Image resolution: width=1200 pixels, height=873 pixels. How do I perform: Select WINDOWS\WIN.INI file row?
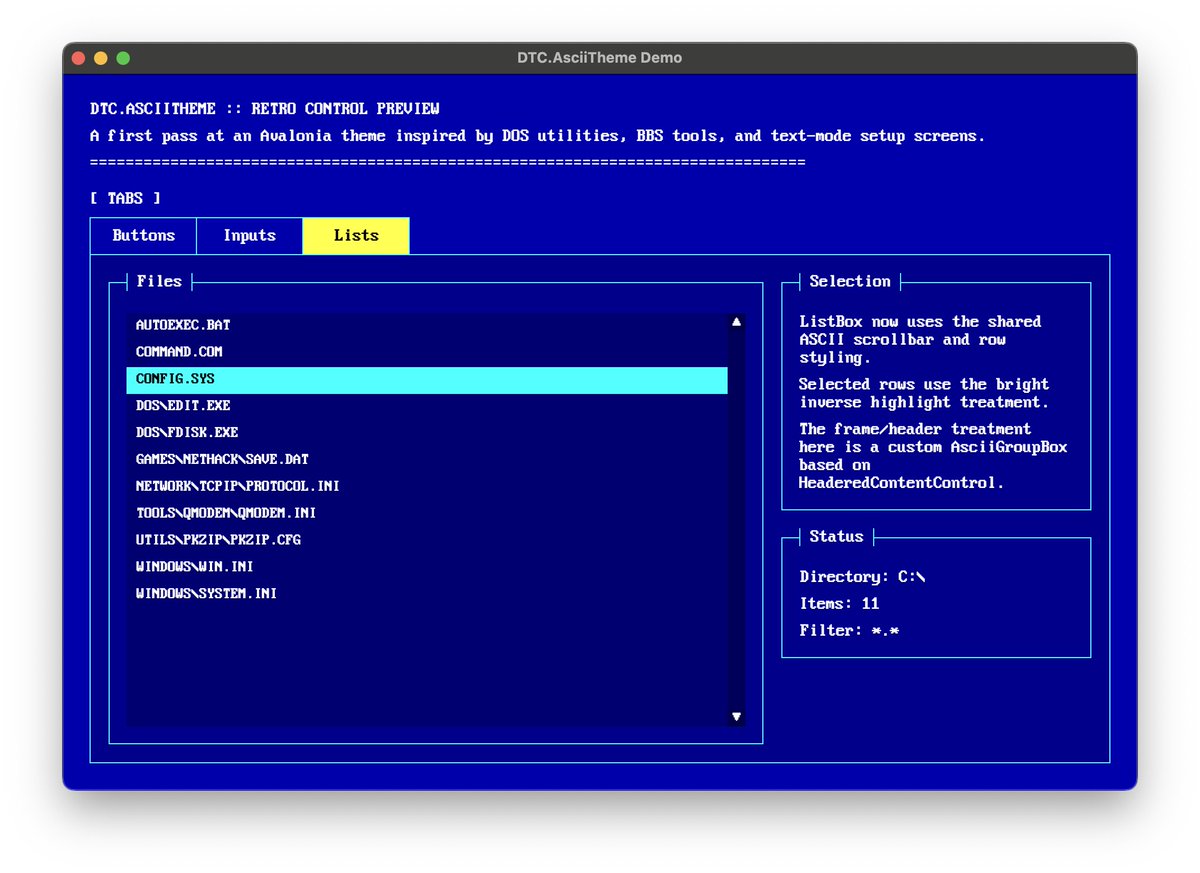tap(427, 568)
